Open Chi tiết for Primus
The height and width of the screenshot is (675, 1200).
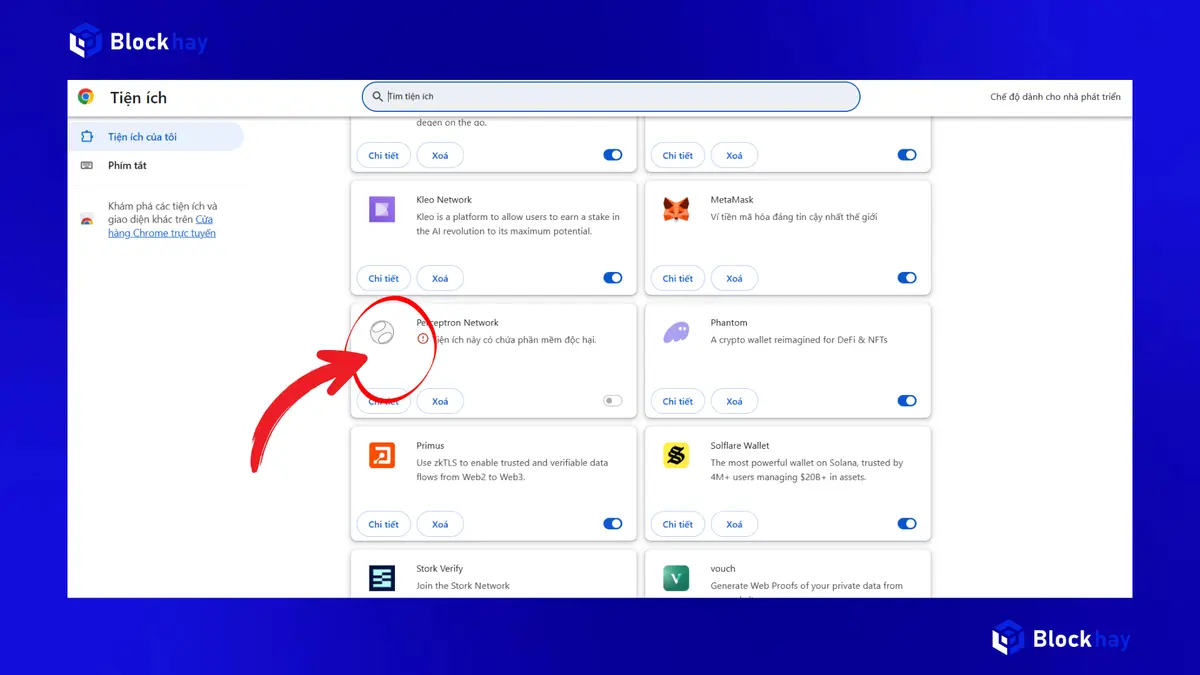383,525
